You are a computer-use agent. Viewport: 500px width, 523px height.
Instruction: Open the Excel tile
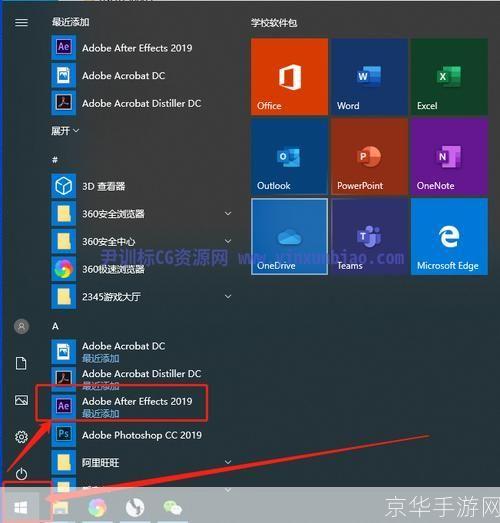(x=449, y=76)
